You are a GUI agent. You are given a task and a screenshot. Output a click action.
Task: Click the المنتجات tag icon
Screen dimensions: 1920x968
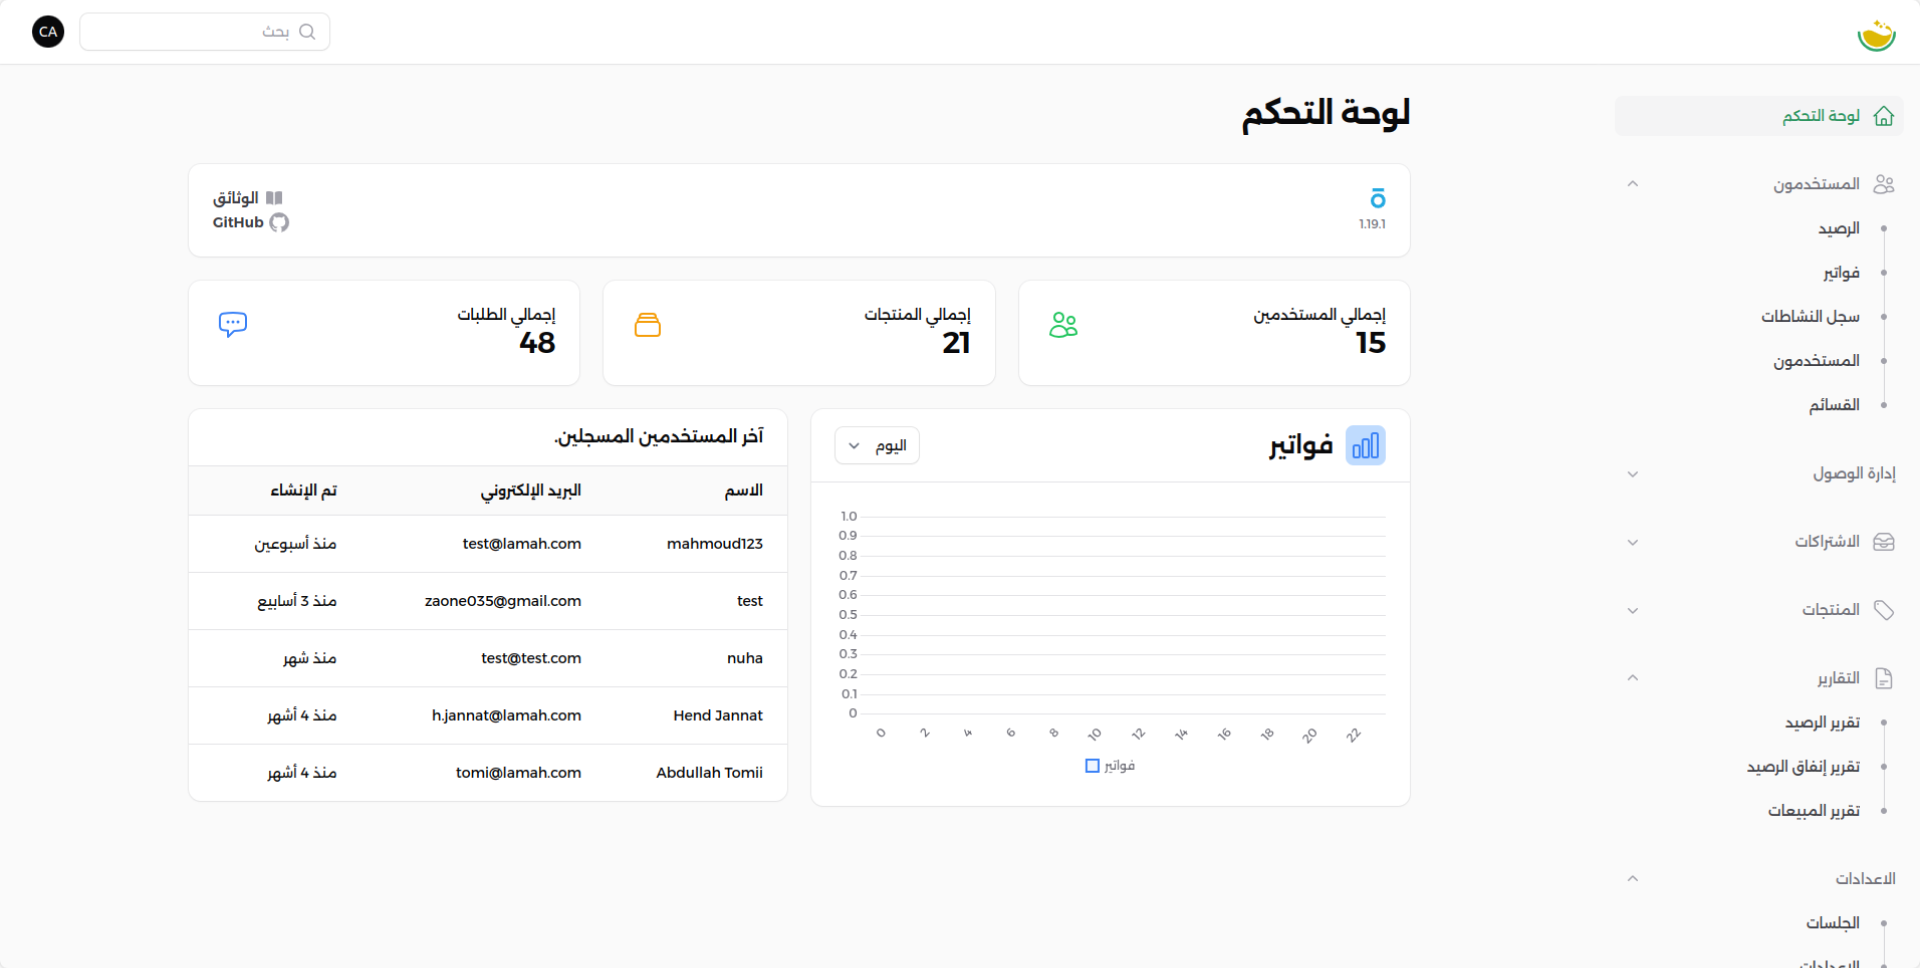click(x=1884, y=610)
